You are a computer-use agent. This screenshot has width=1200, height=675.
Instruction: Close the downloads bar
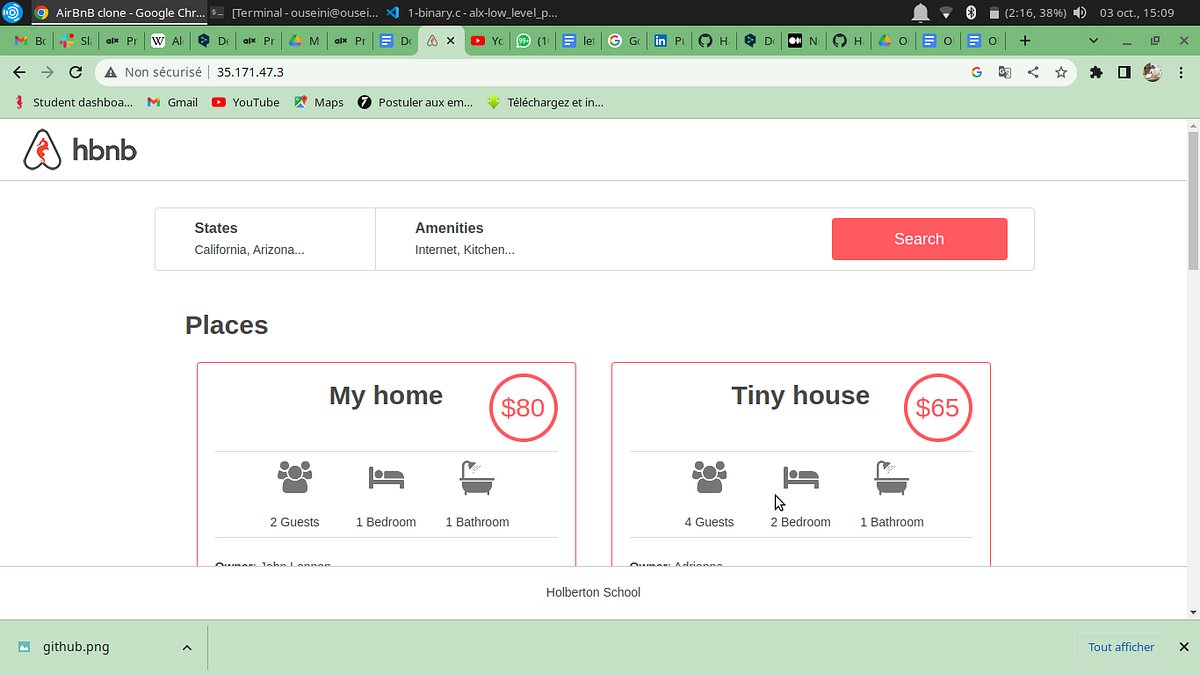pos(1184,647)
